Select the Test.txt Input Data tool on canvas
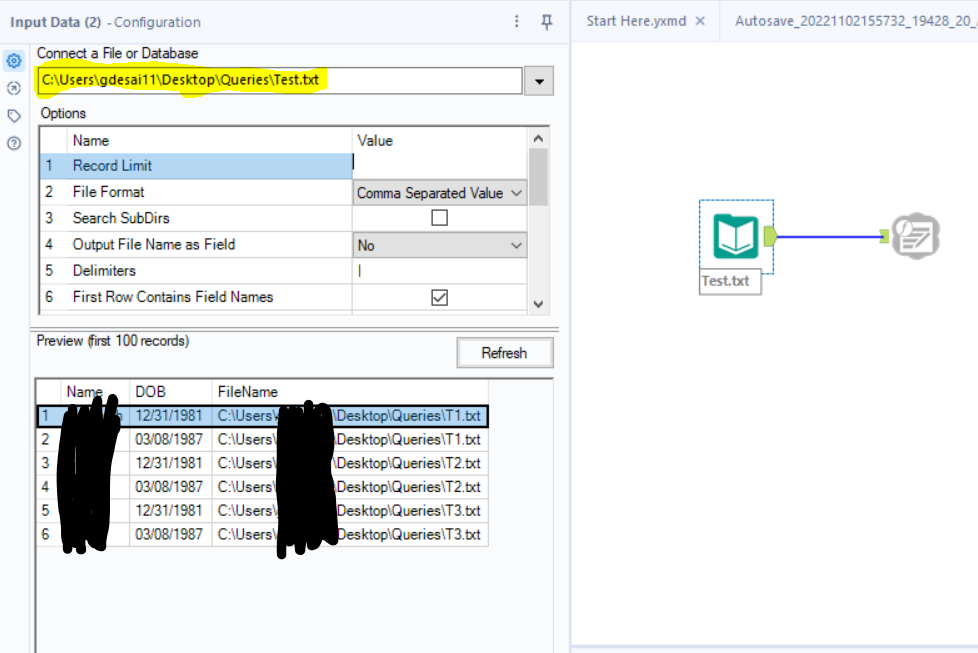Screen dimensions: 978x653 point(736,235)
